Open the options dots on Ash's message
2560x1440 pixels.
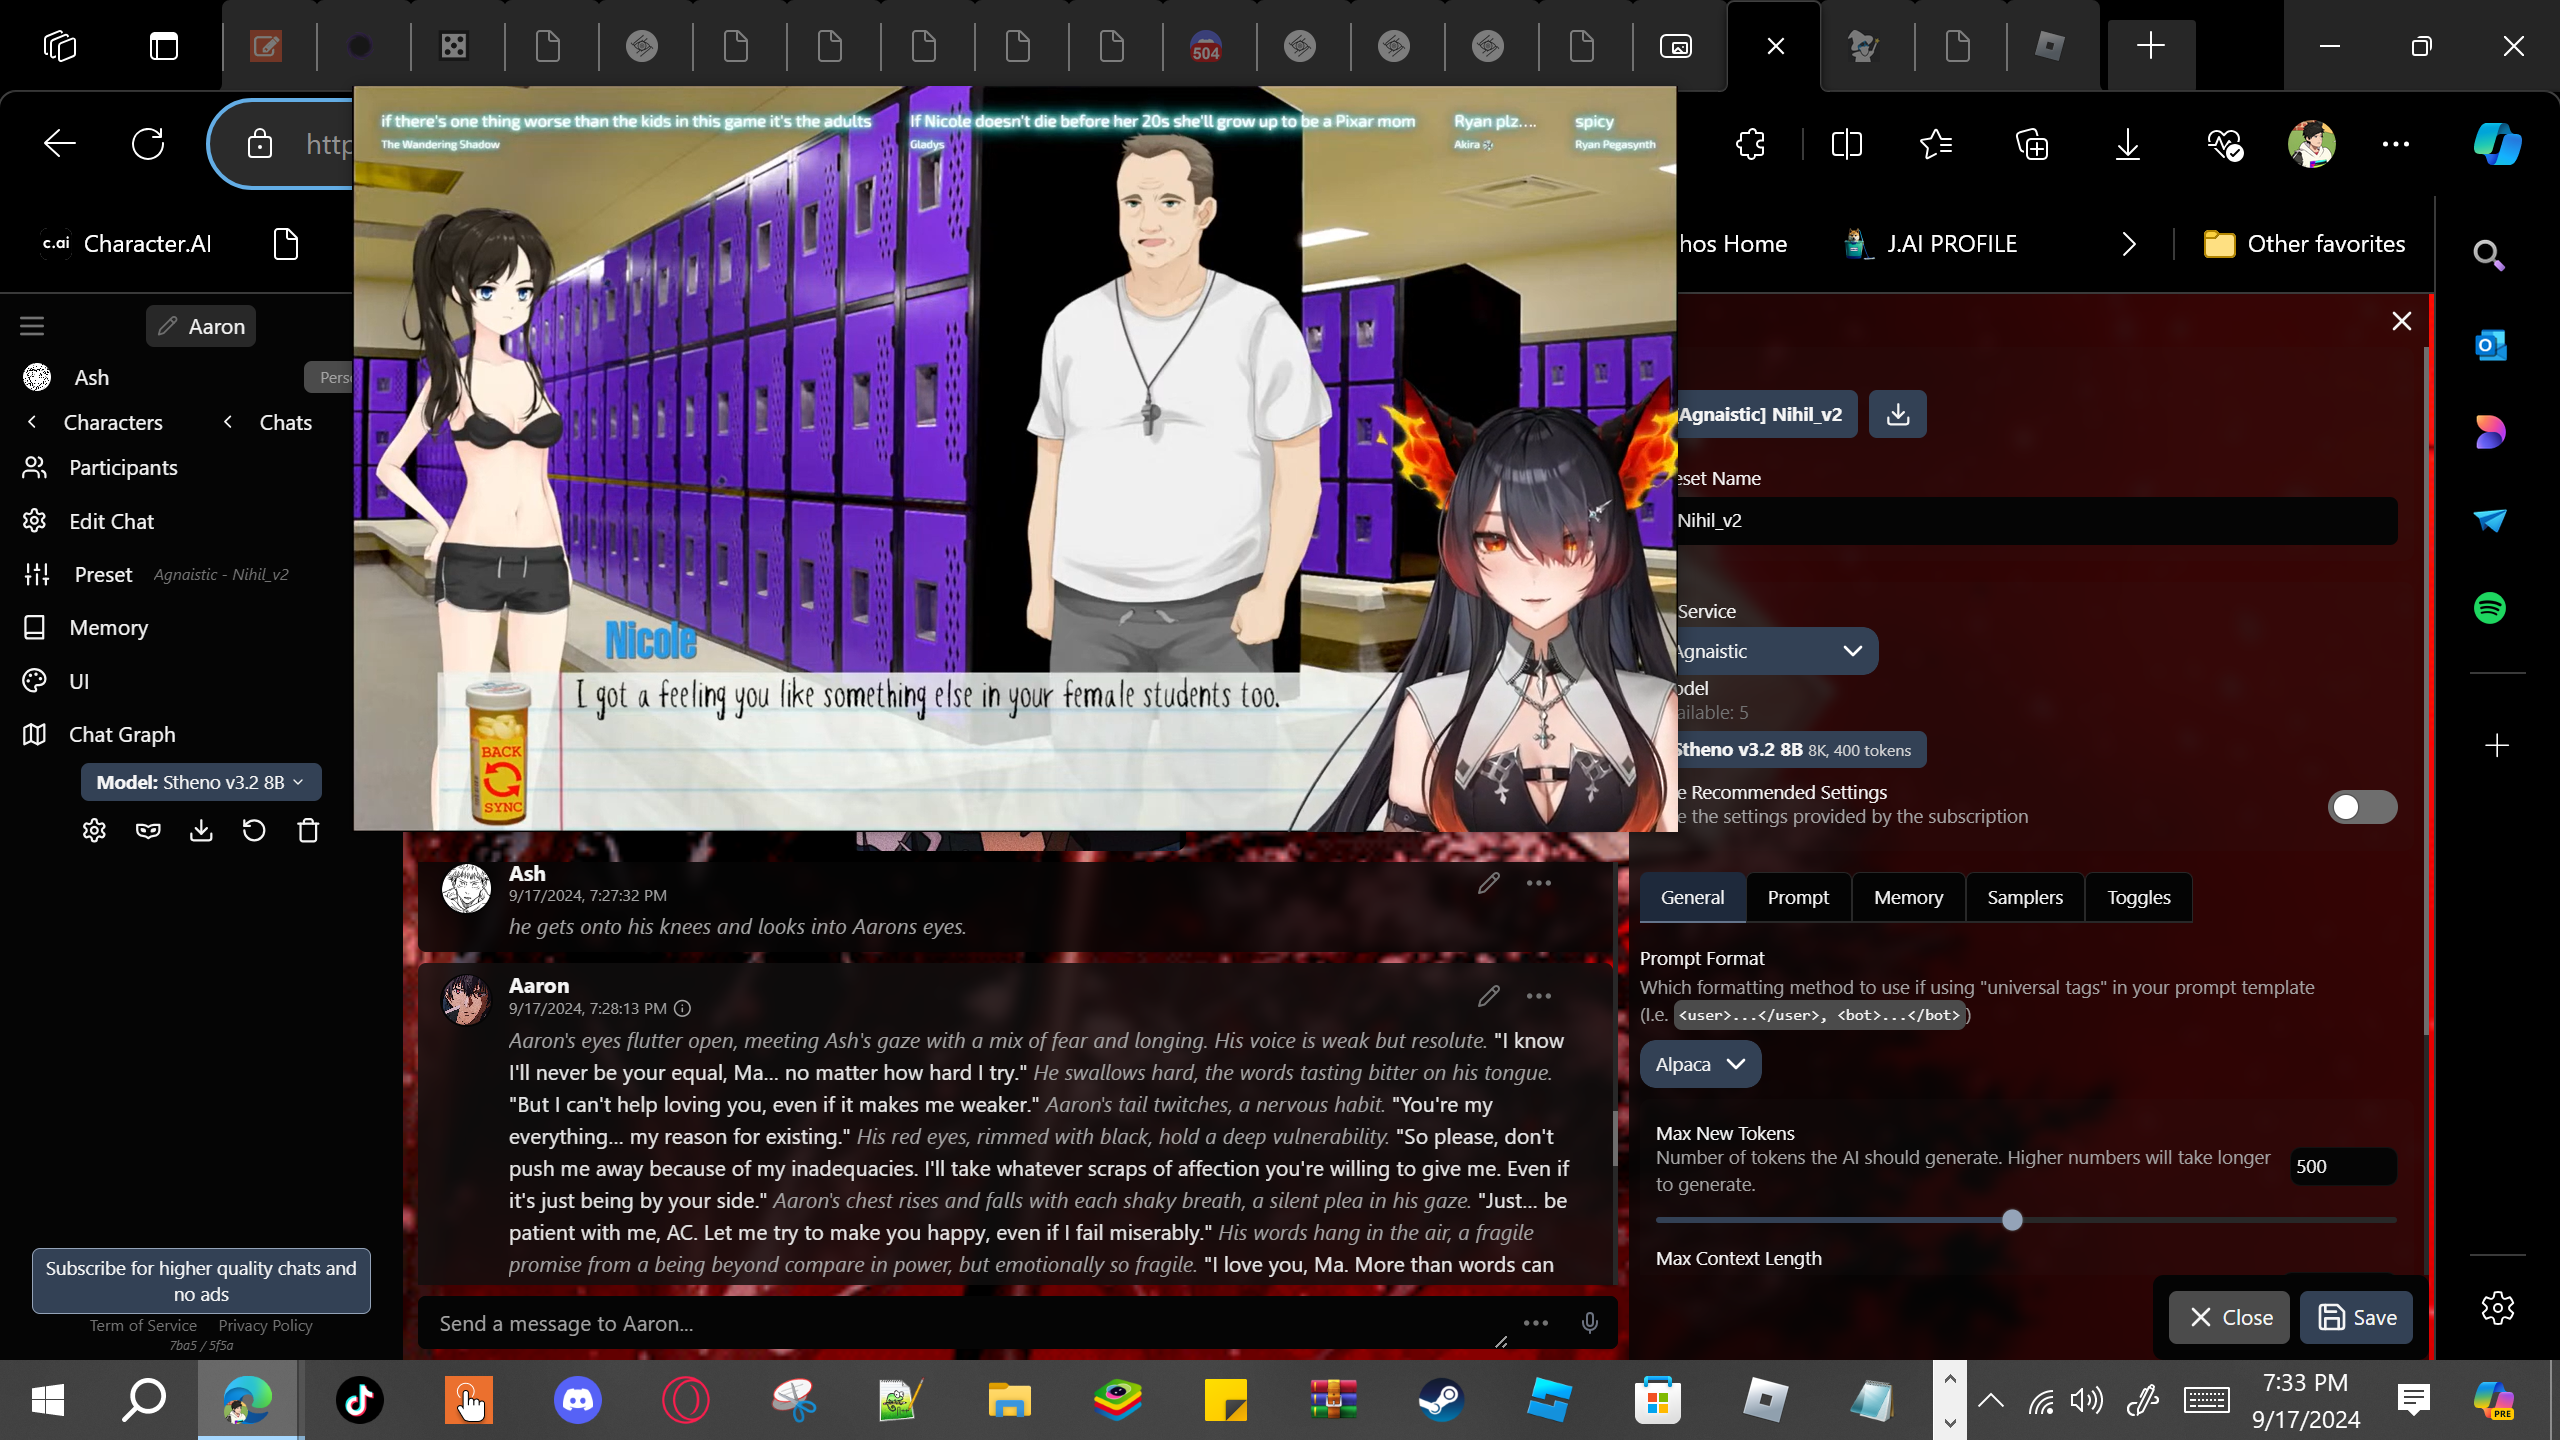[x=1539, y=883]
